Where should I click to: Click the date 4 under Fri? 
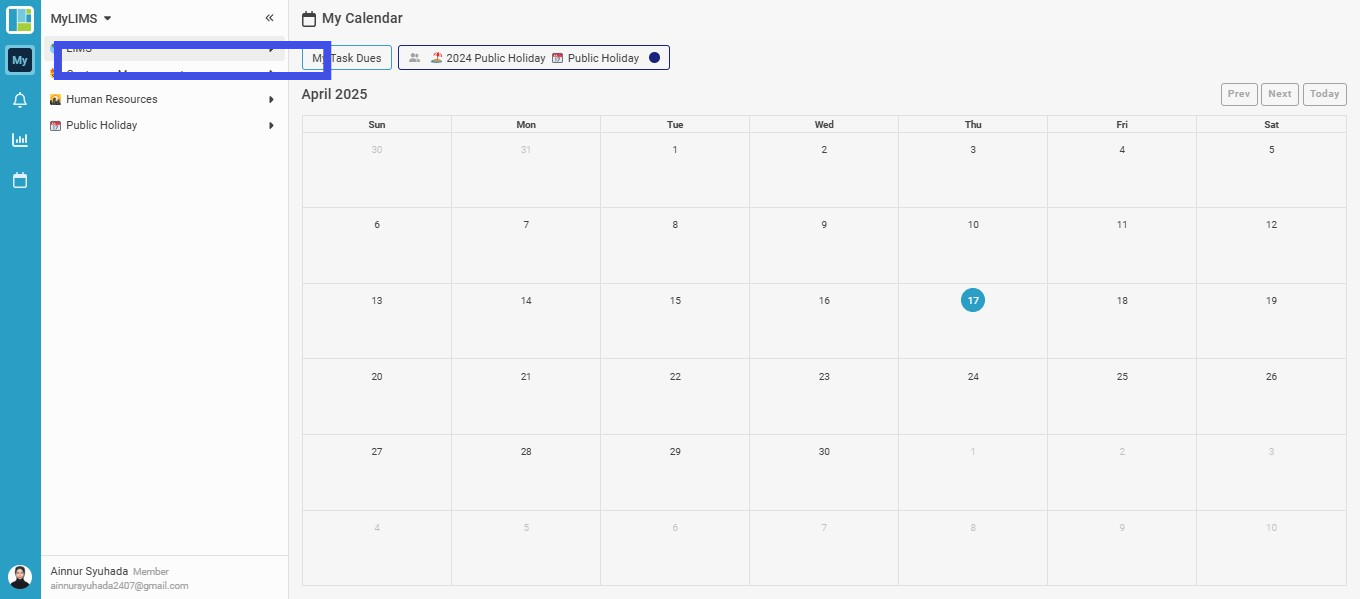click(1122, 150)
